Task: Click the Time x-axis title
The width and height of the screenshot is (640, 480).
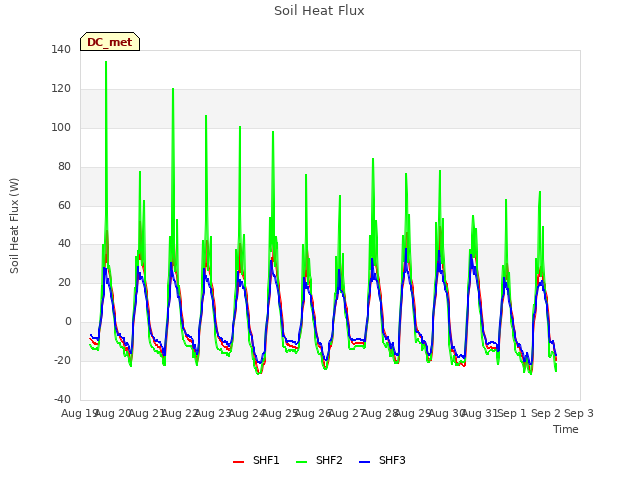Action: tap(566, 429)
